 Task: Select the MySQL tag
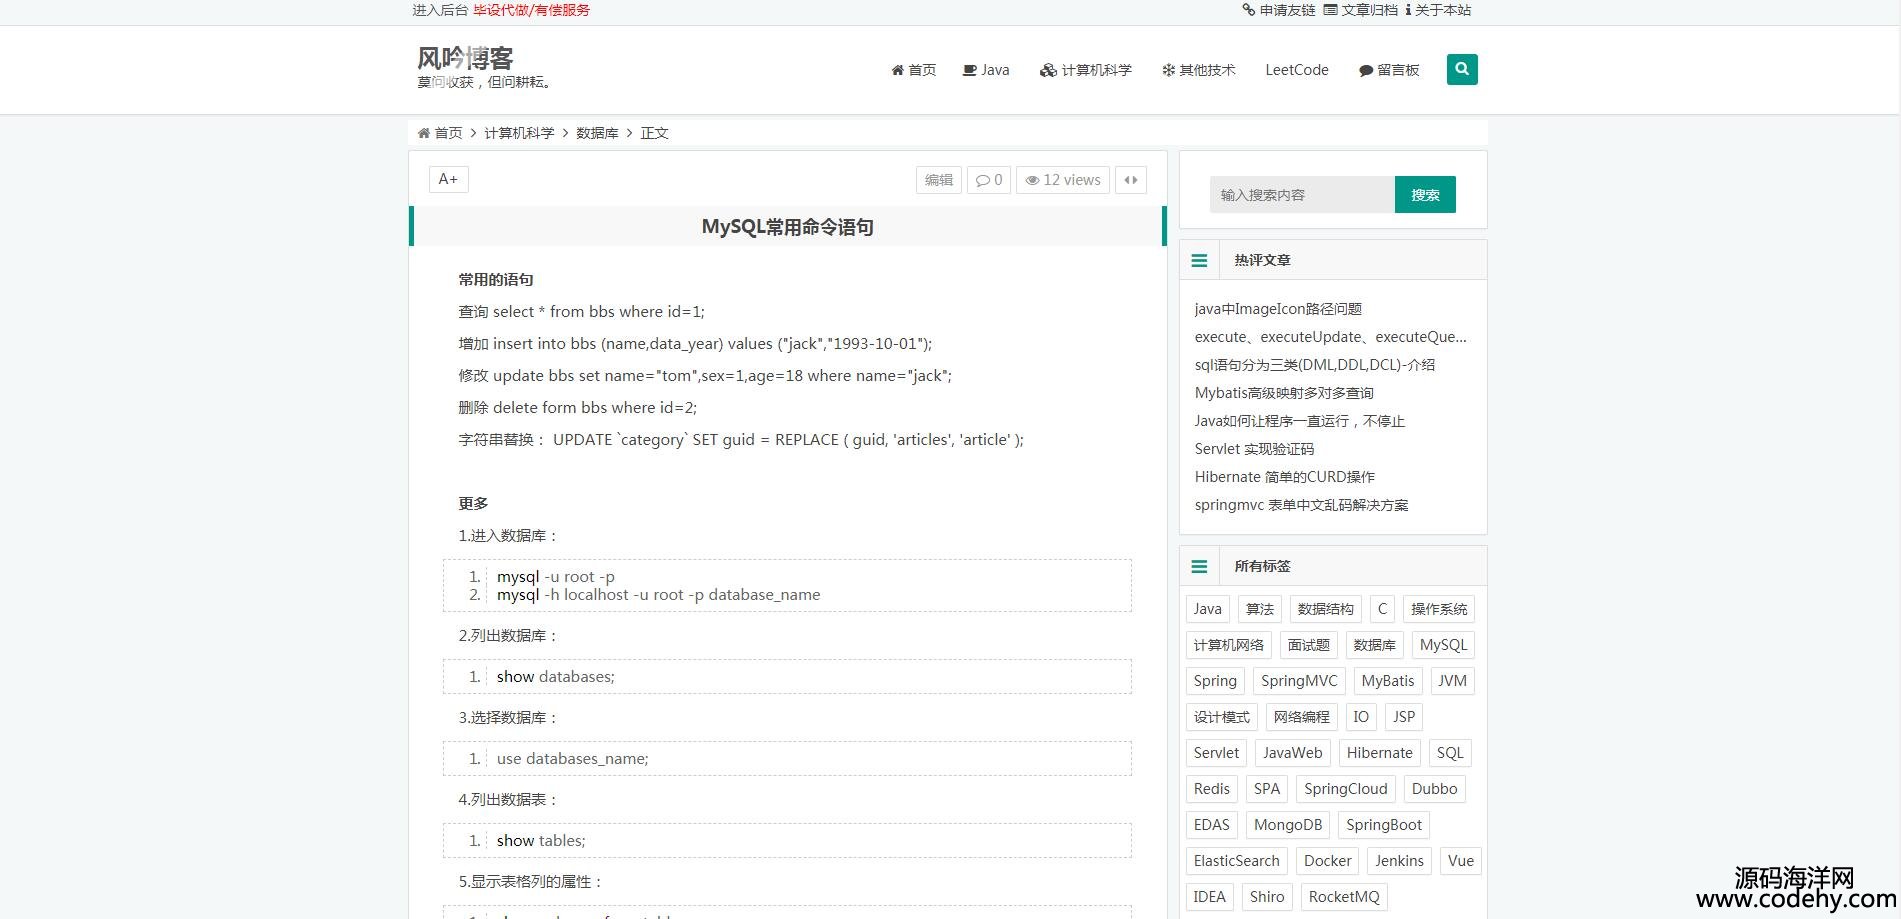pos(1443,645)
